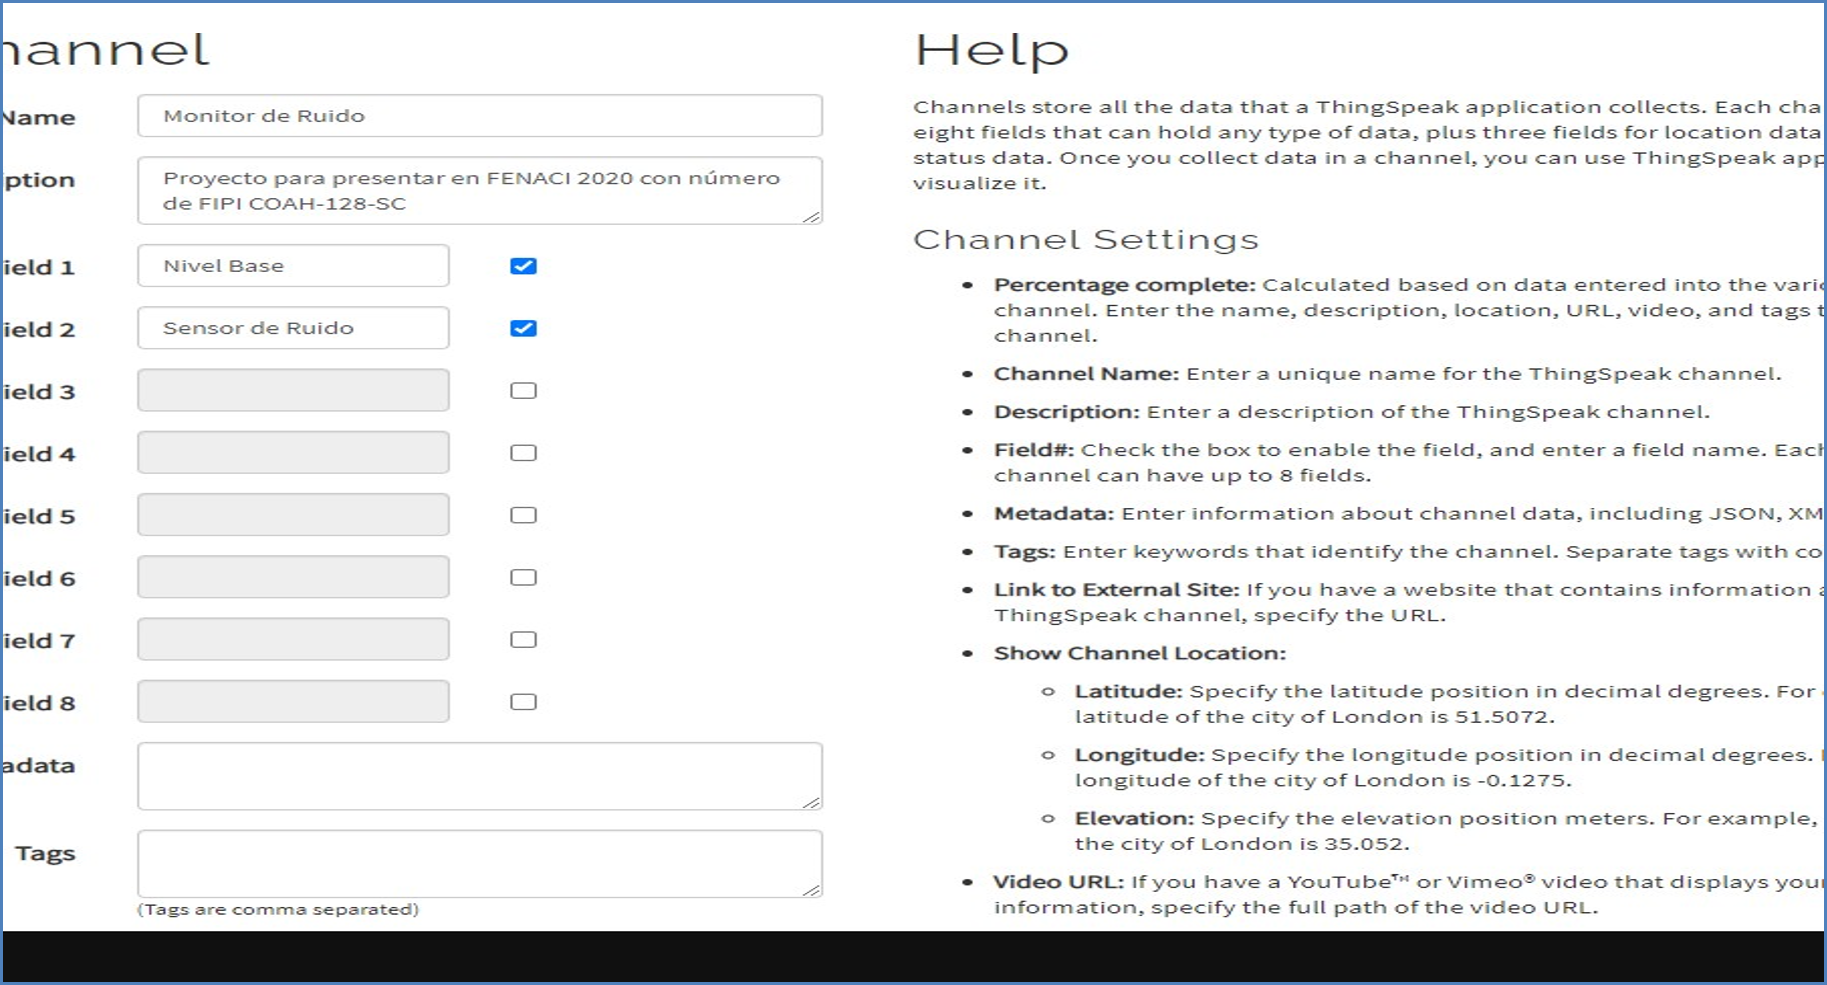
Task: Click the Name field 'Monitor de Ruido'
Action: [480, 116]
